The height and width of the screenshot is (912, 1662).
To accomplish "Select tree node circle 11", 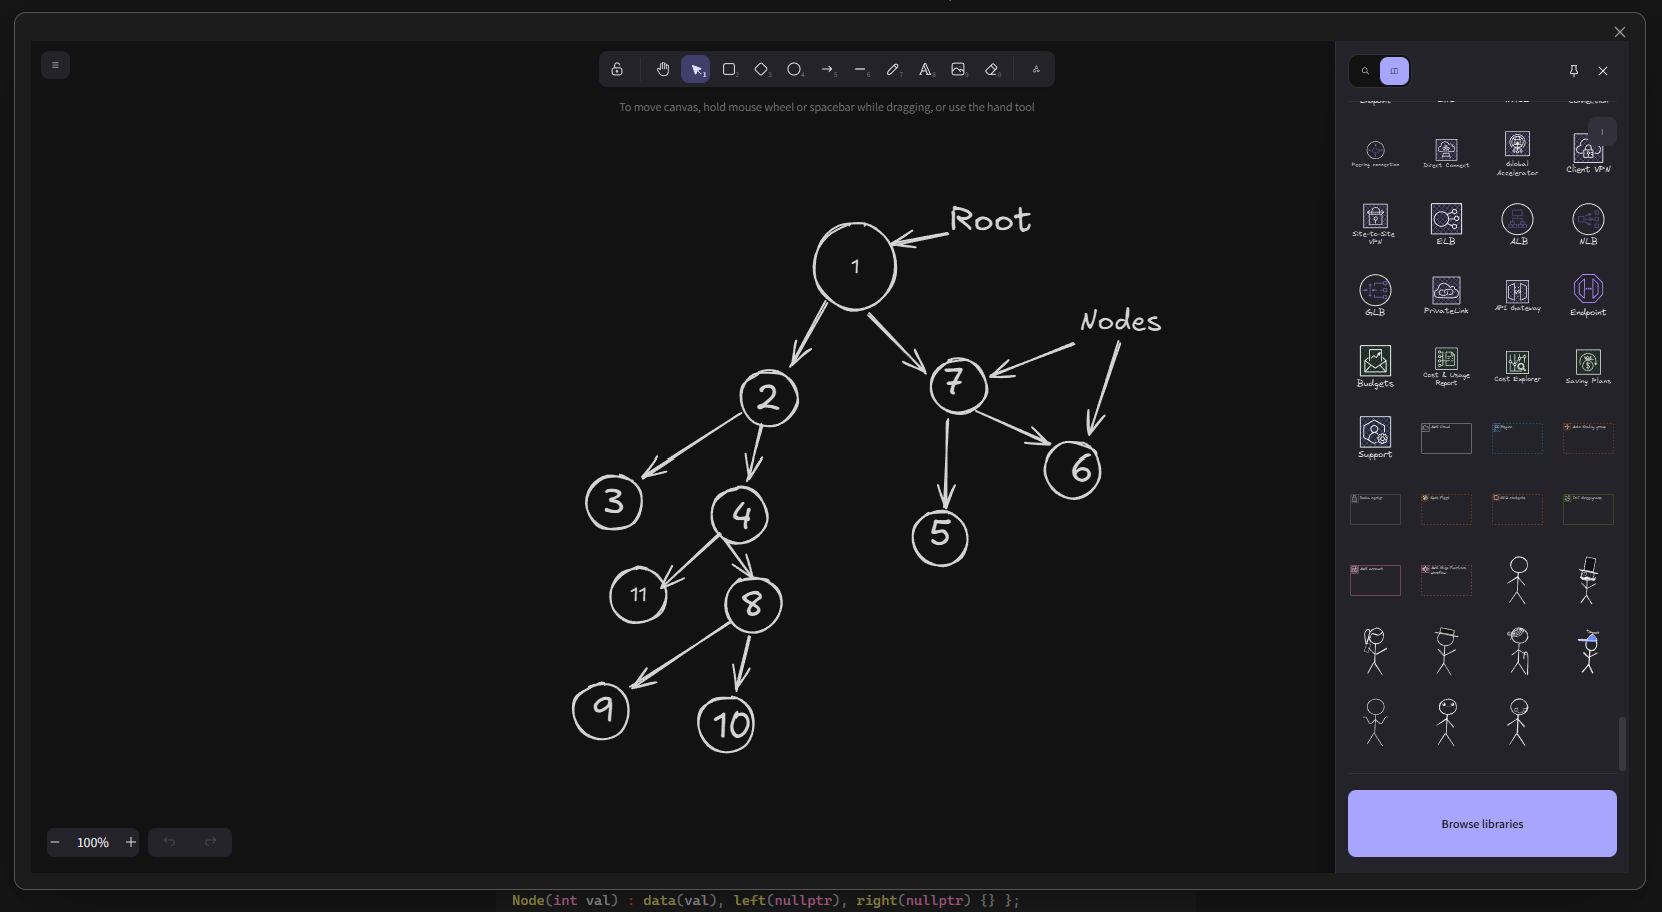I will click(638, 595).
